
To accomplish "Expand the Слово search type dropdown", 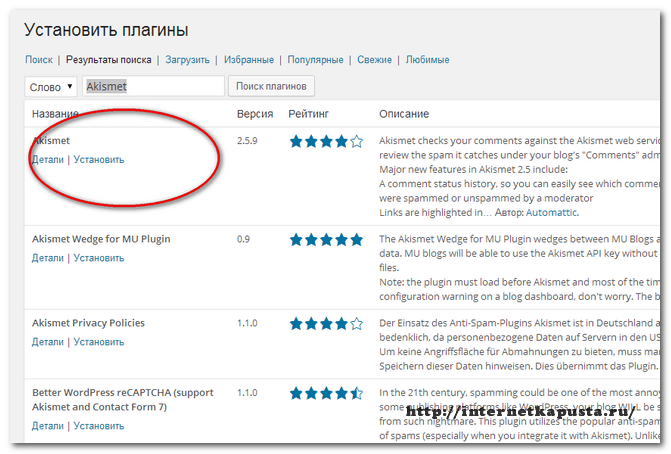I will pos(50,87).
